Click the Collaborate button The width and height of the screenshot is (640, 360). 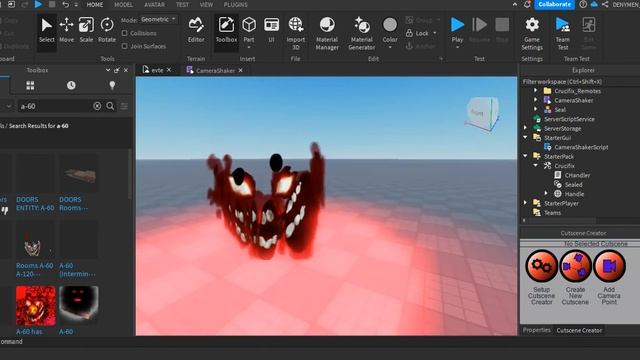pyautogui.click(x=554, y=4)
